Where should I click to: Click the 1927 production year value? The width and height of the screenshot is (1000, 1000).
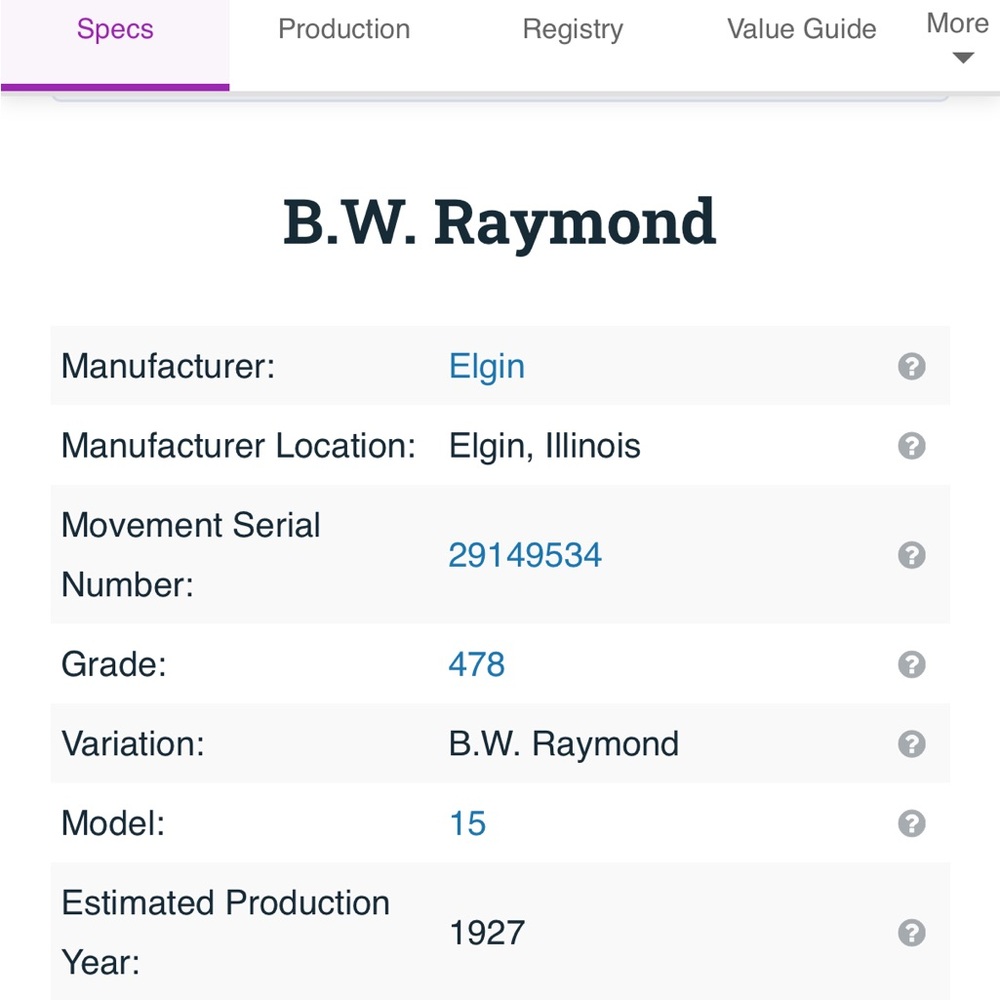click(487, 932)
